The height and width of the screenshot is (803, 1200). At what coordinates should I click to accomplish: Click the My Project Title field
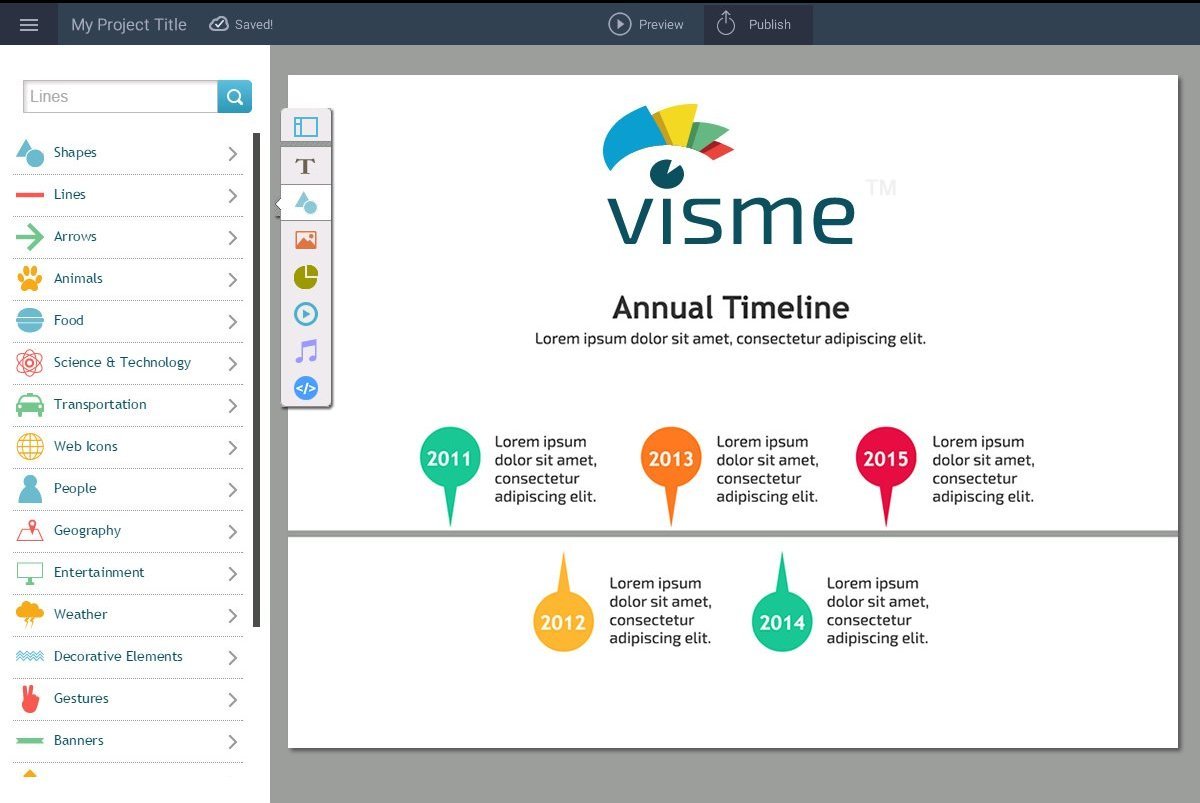(129, 25)
